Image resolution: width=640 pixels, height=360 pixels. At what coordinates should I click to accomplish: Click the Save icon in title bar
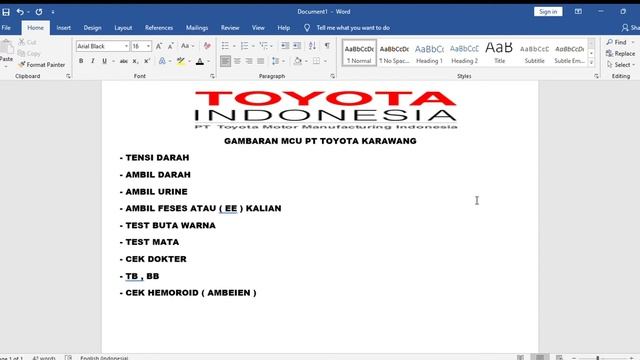click(x=6, y=12)
